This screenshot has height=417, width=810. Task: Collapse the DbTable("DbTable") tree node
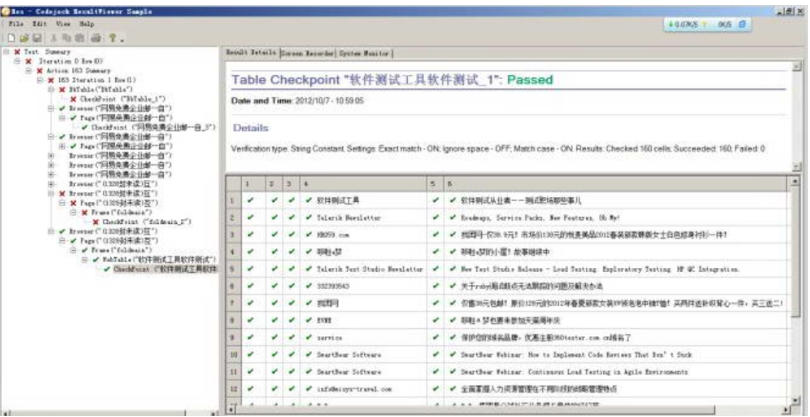pyautogui.click(x=50, y=90)
